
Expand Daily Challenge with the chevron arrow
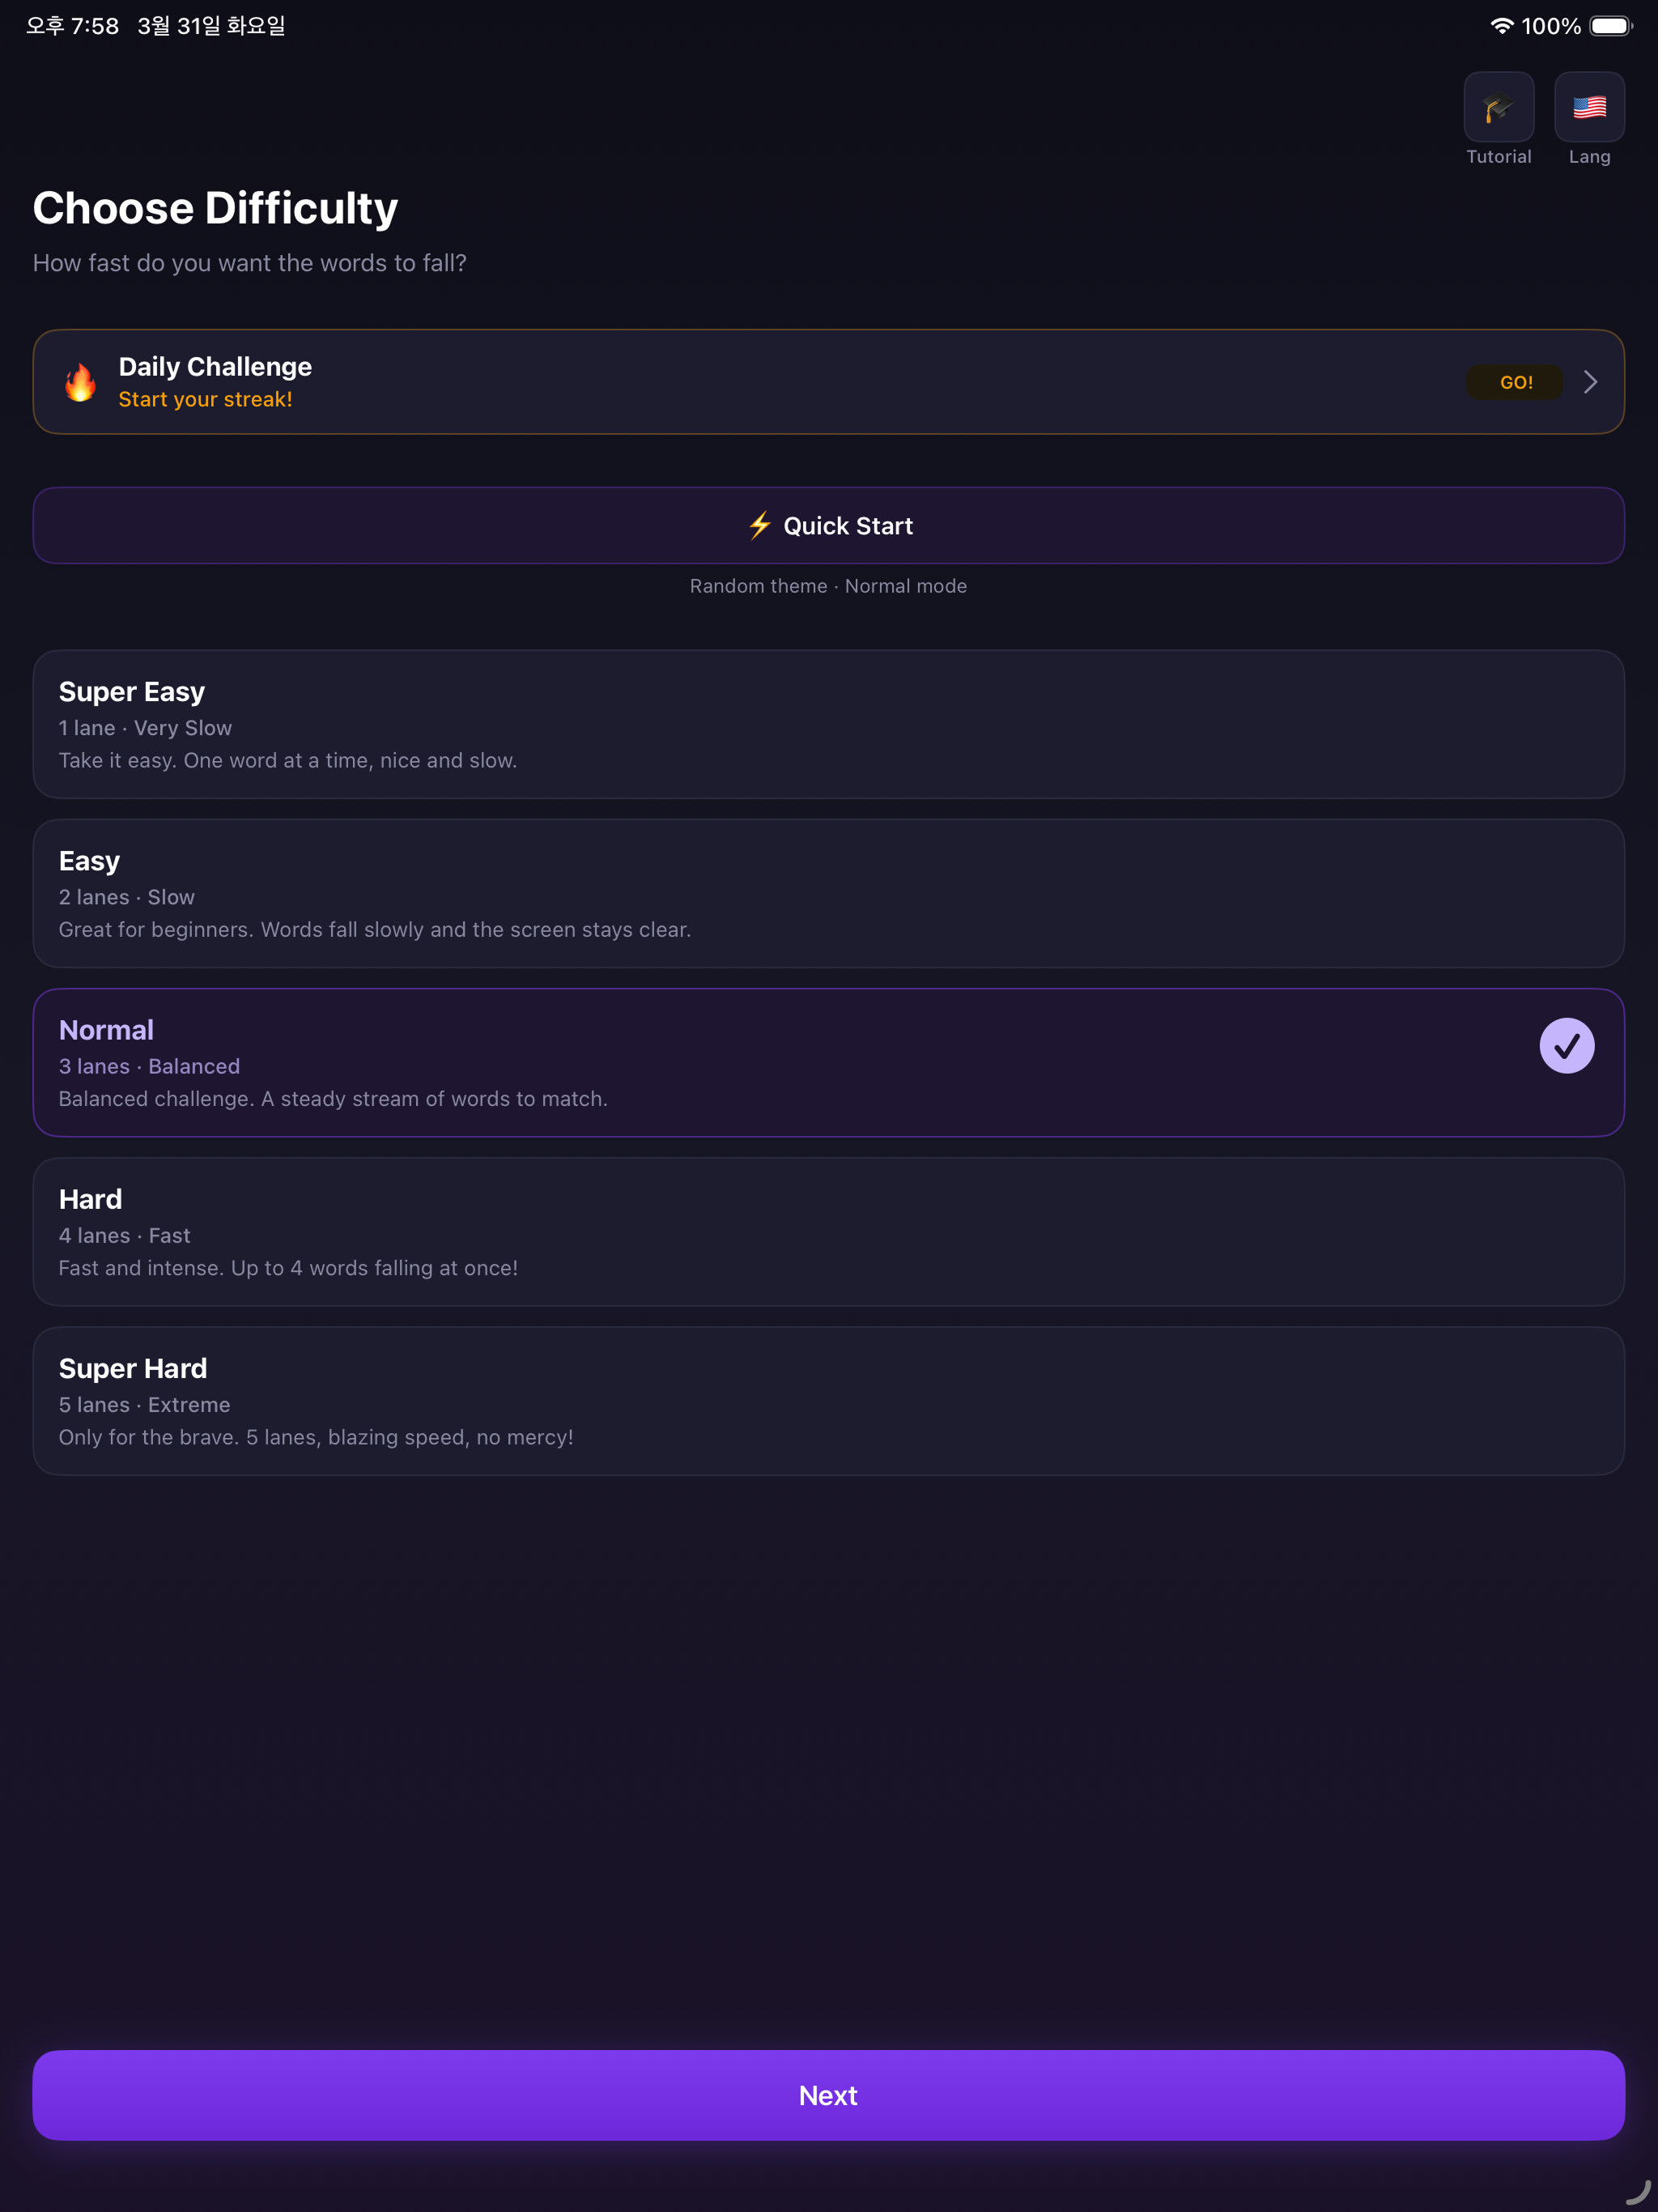pyautogui.click(x=1590, y=382)
